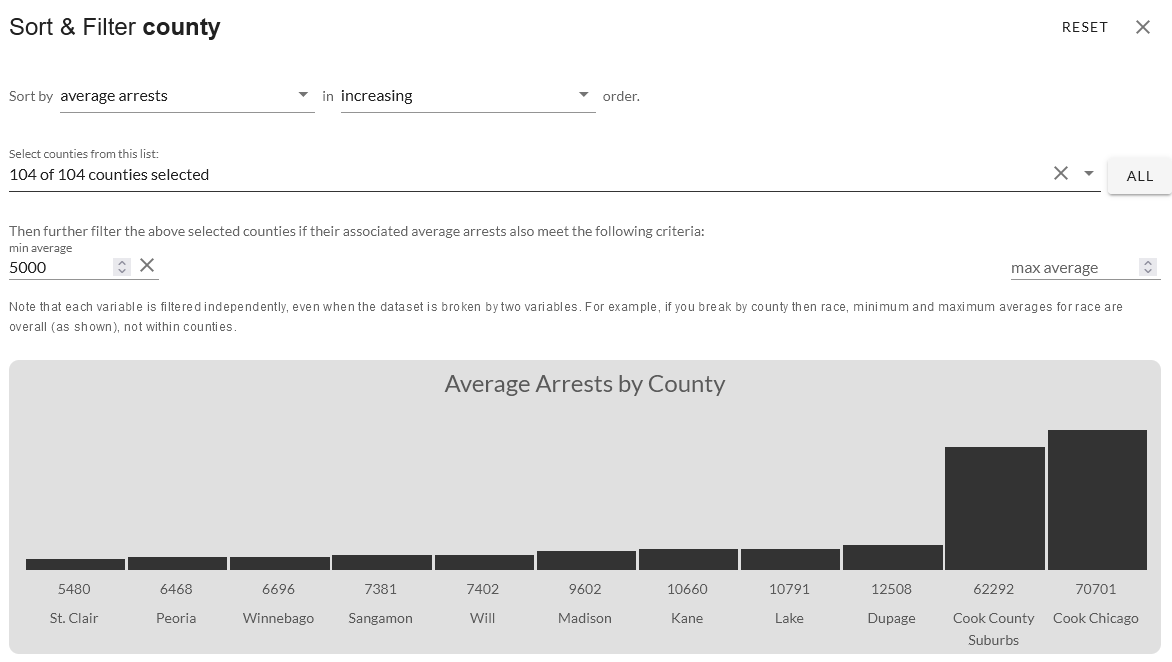This screenshot has height=662, width=1172.
Task: Select the Dupage bar in chart
Action: (x=892, y=557)
